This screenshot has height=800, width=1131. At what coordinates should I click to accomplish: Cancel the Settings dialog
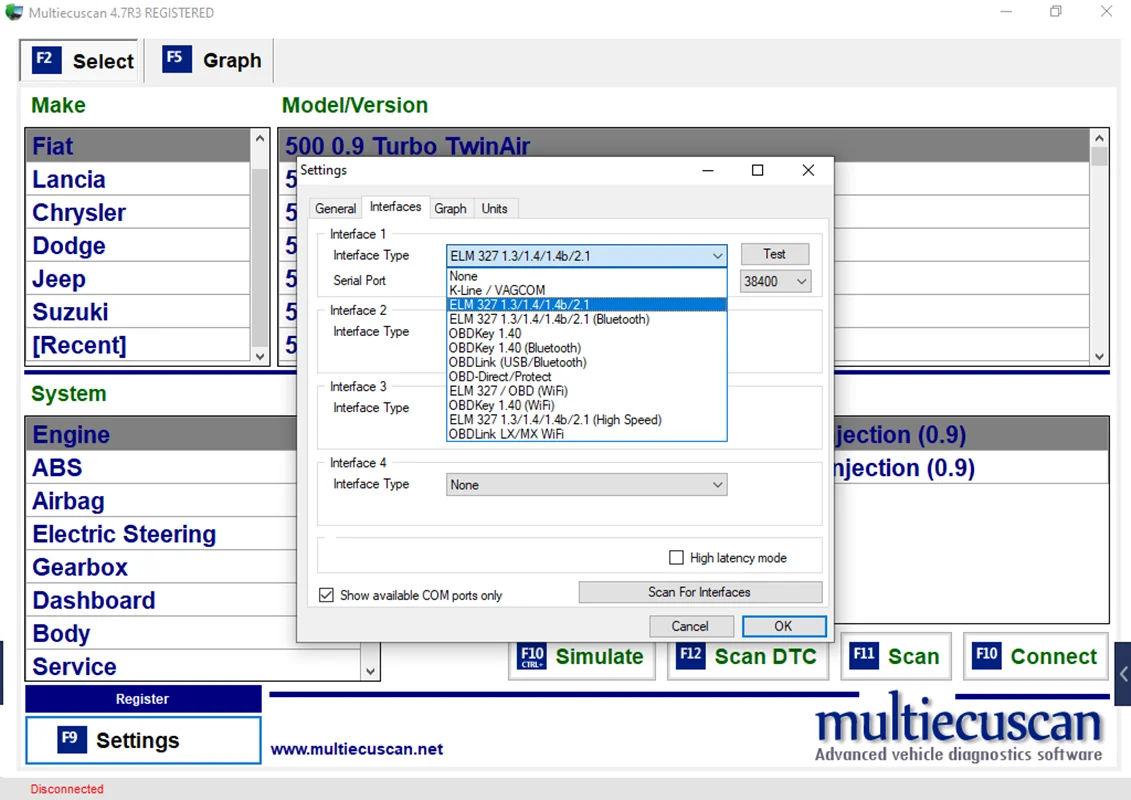pos(691,626)
